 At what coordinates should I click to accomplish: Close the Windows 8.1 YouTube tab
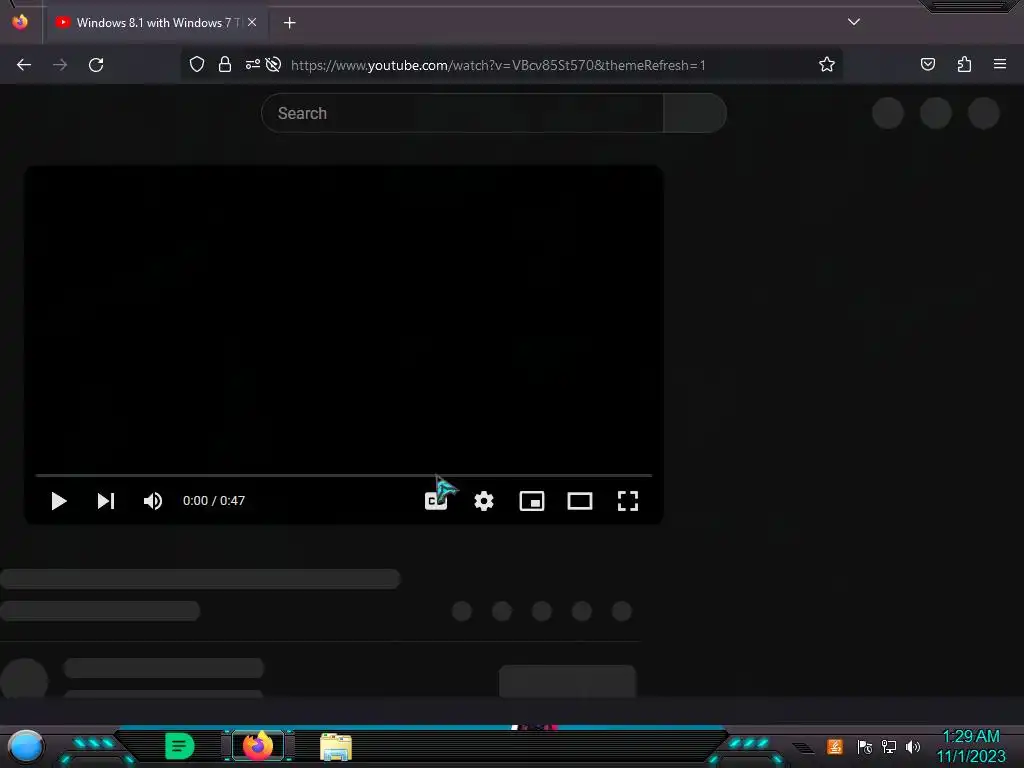(252, 22)
